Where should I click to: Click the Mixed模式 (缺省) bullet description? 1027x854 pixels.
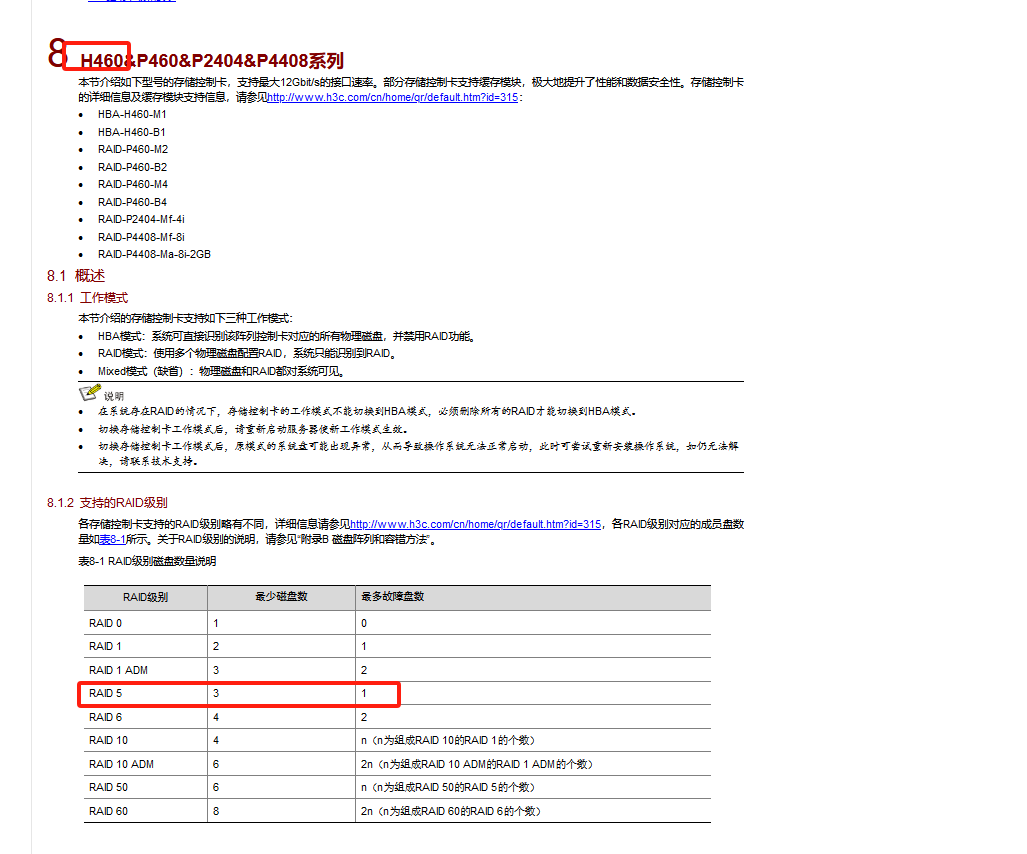[x=222, y=371]
